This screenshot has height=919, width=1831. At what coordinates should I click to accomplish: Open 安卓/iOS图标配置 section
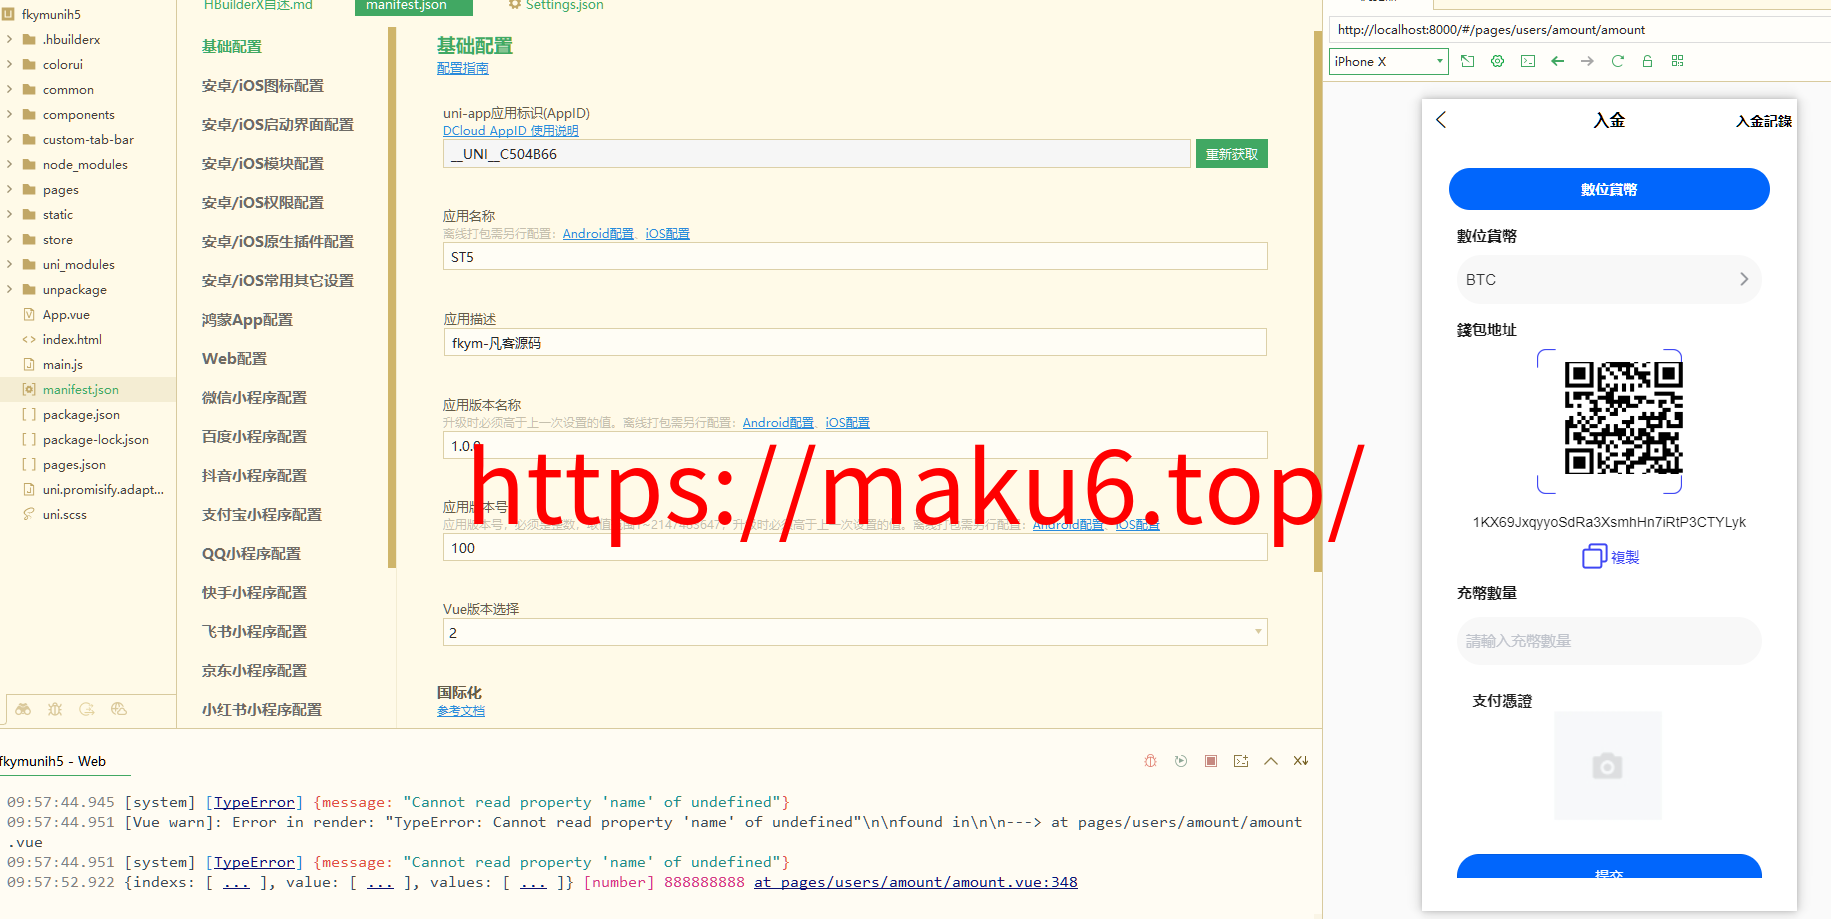[x=263, y=86]
